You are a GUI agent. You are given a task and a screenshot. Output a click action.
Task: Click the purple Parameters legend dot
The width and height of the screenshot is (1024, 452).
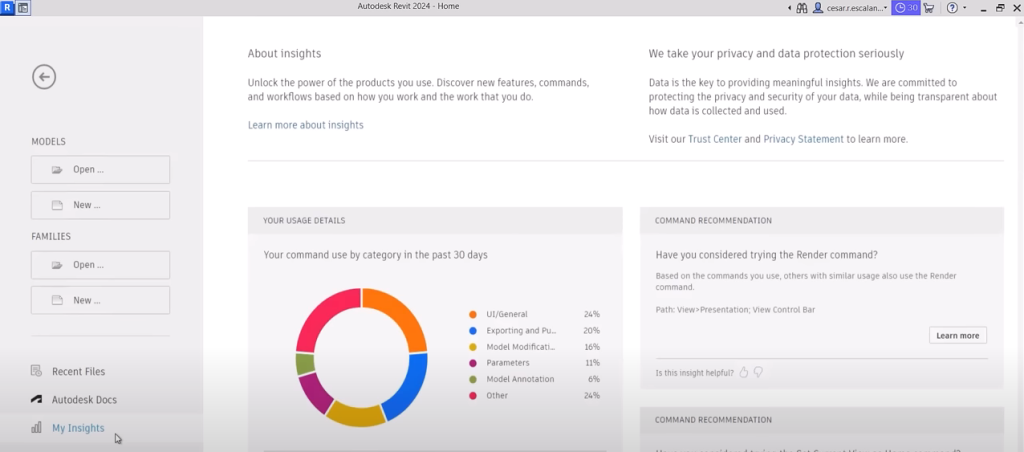coord(473,363)
